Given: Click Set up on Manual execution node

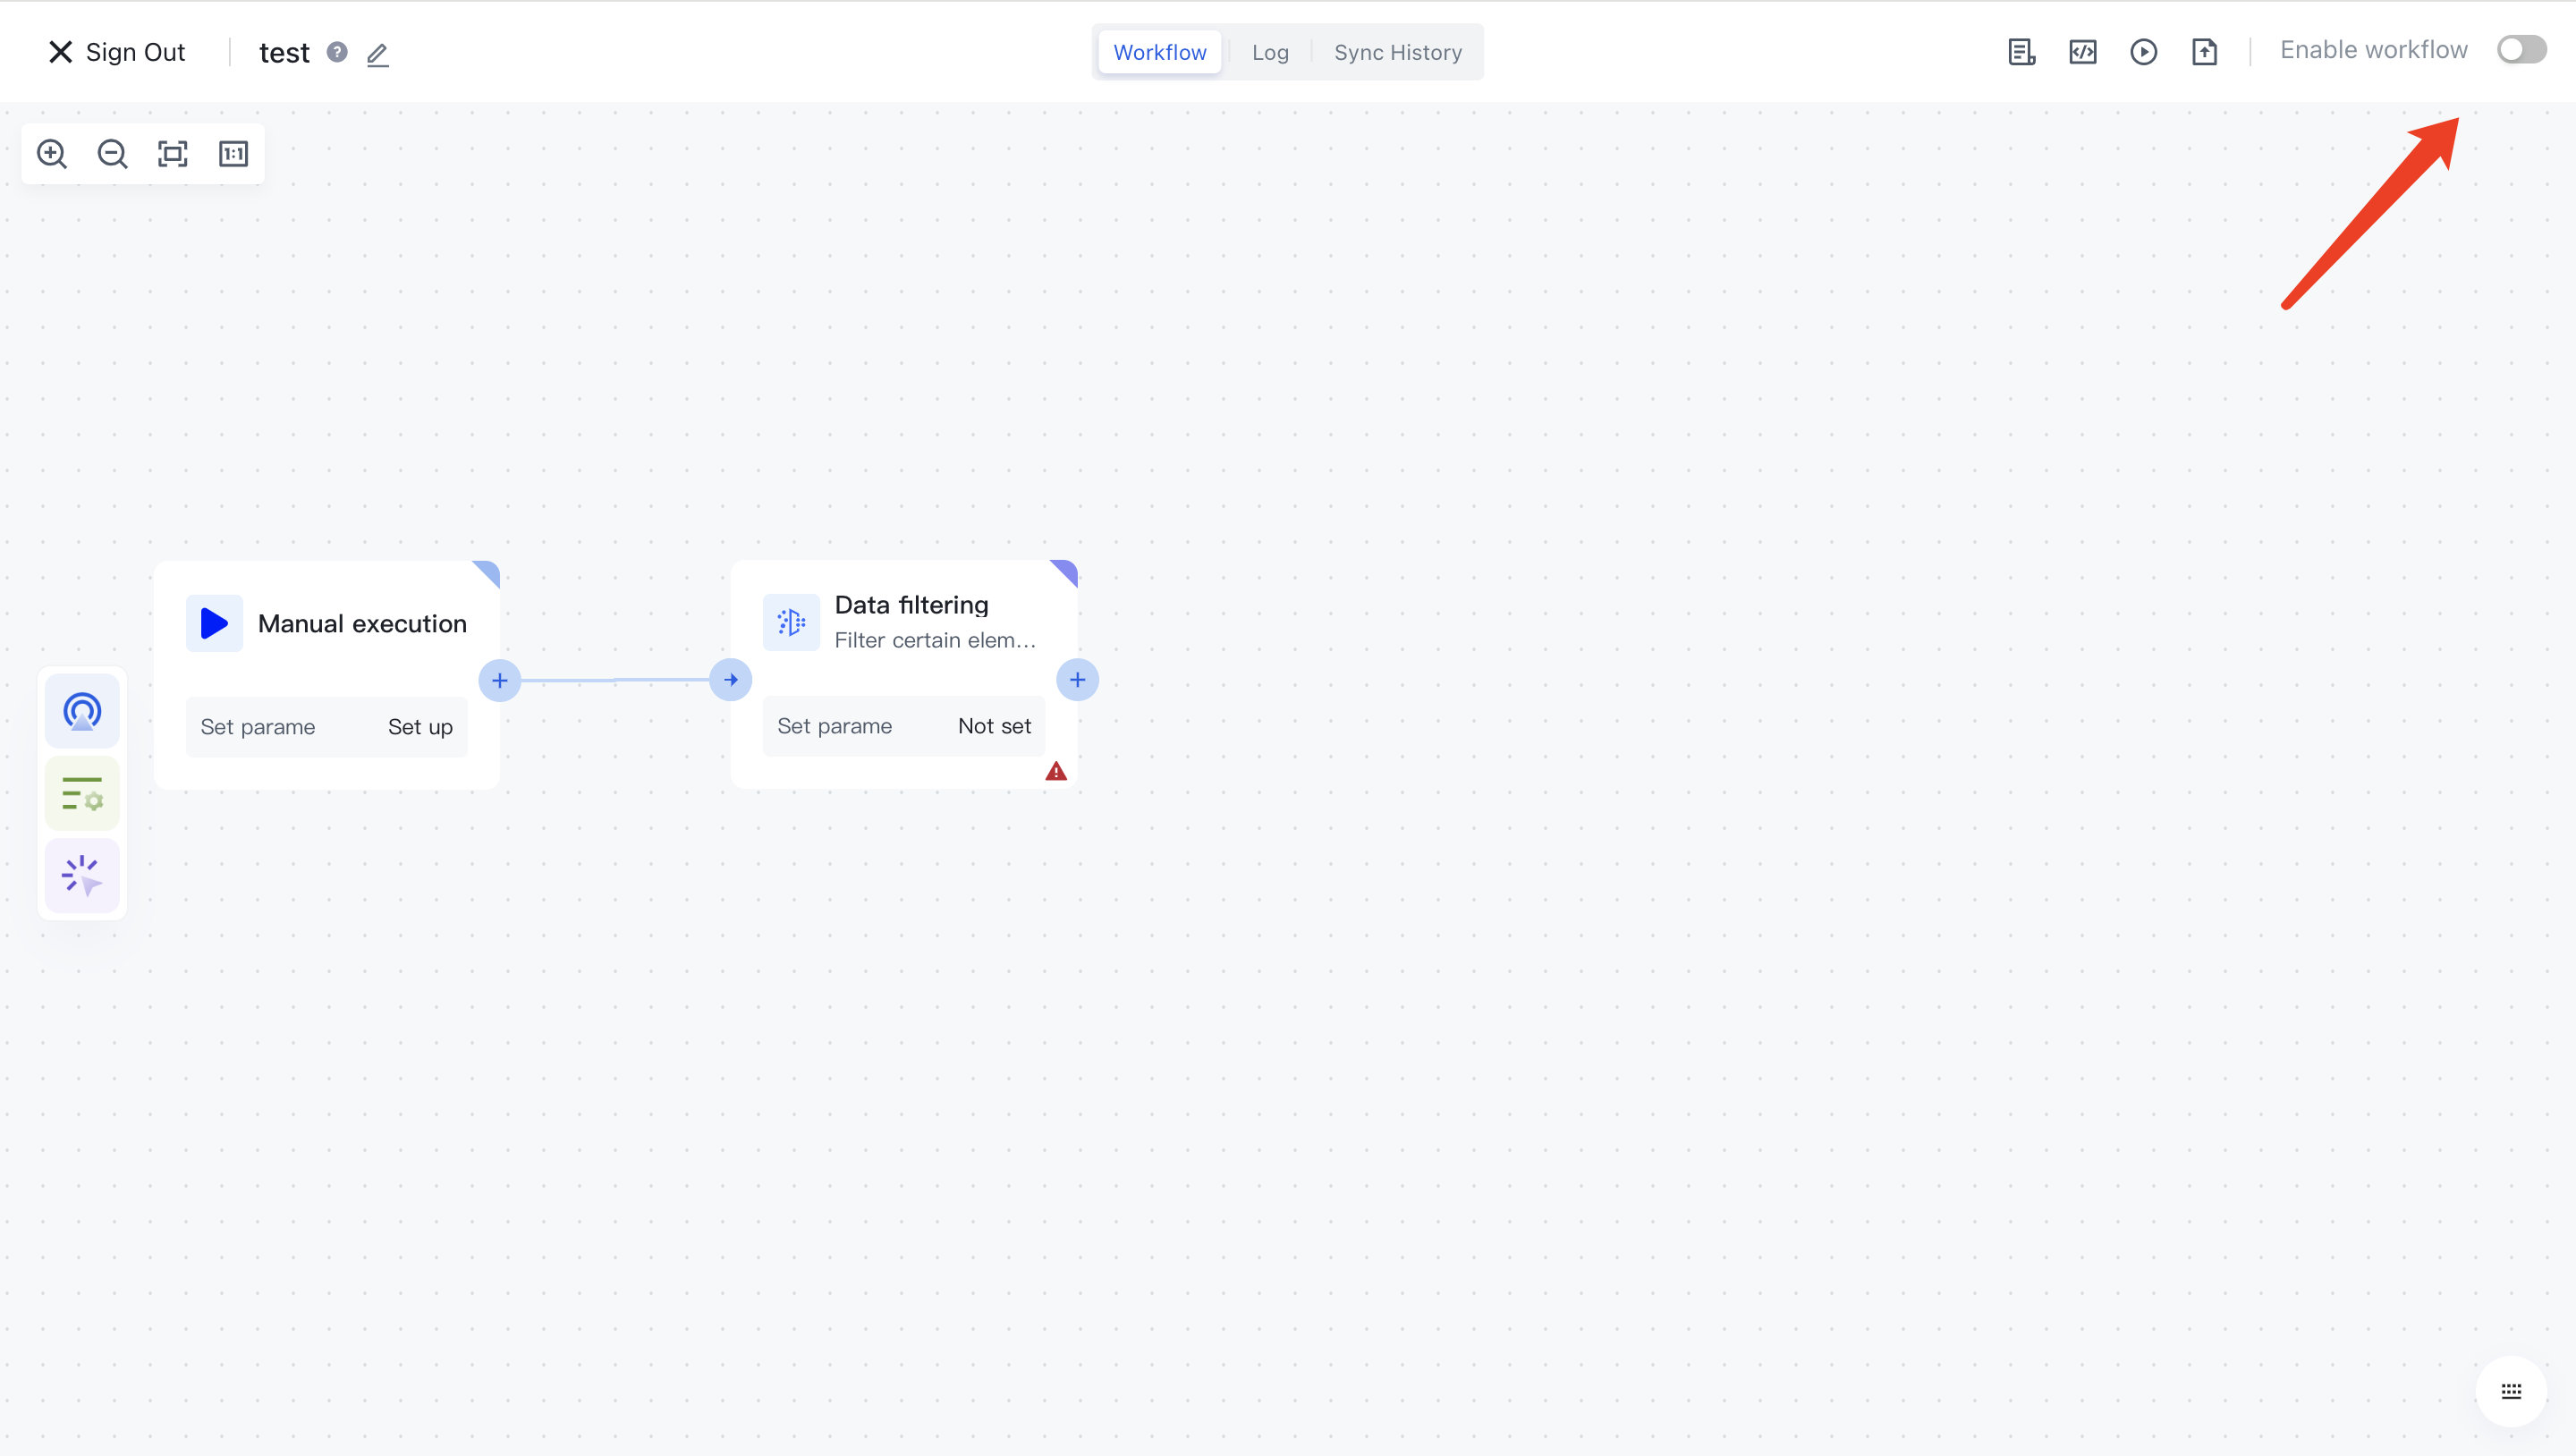Looking at the screenshot, I should point(419,726).
